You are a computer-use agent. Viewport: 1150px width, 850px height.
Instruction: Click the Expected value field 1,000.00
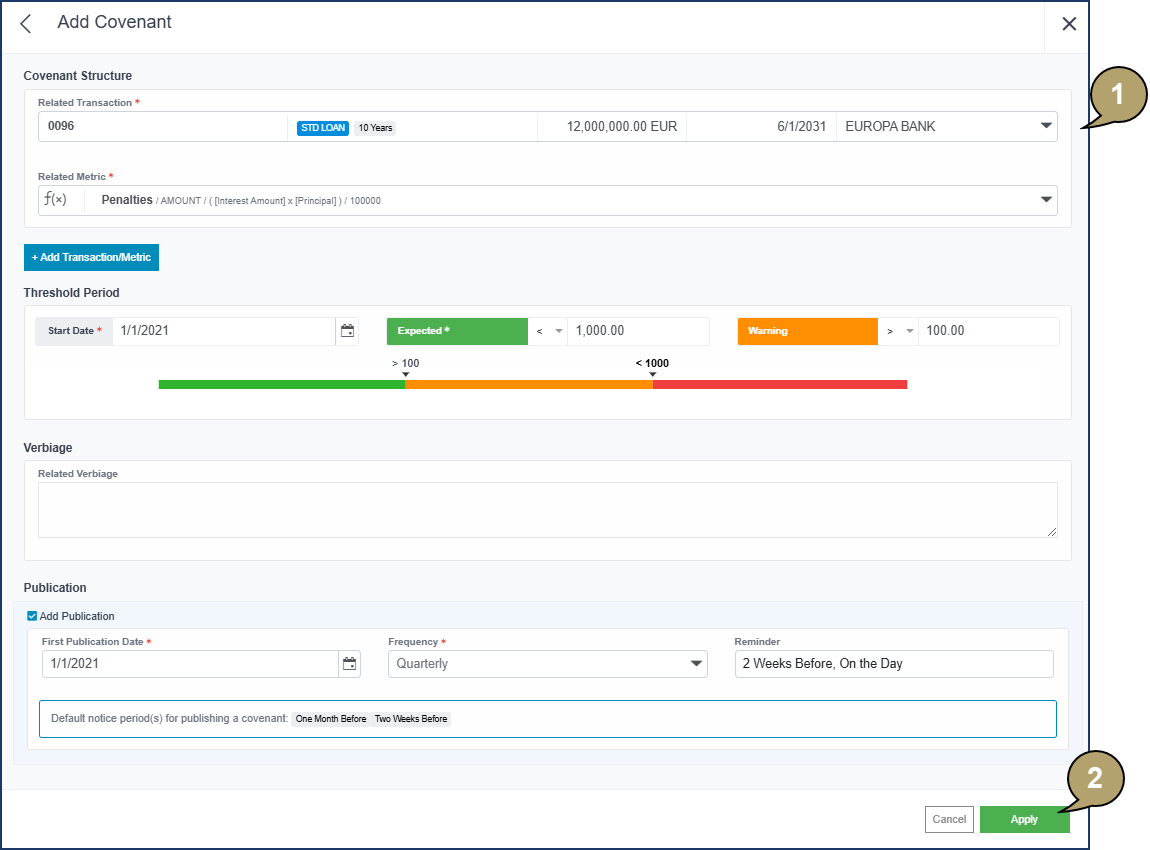[637, 331]
